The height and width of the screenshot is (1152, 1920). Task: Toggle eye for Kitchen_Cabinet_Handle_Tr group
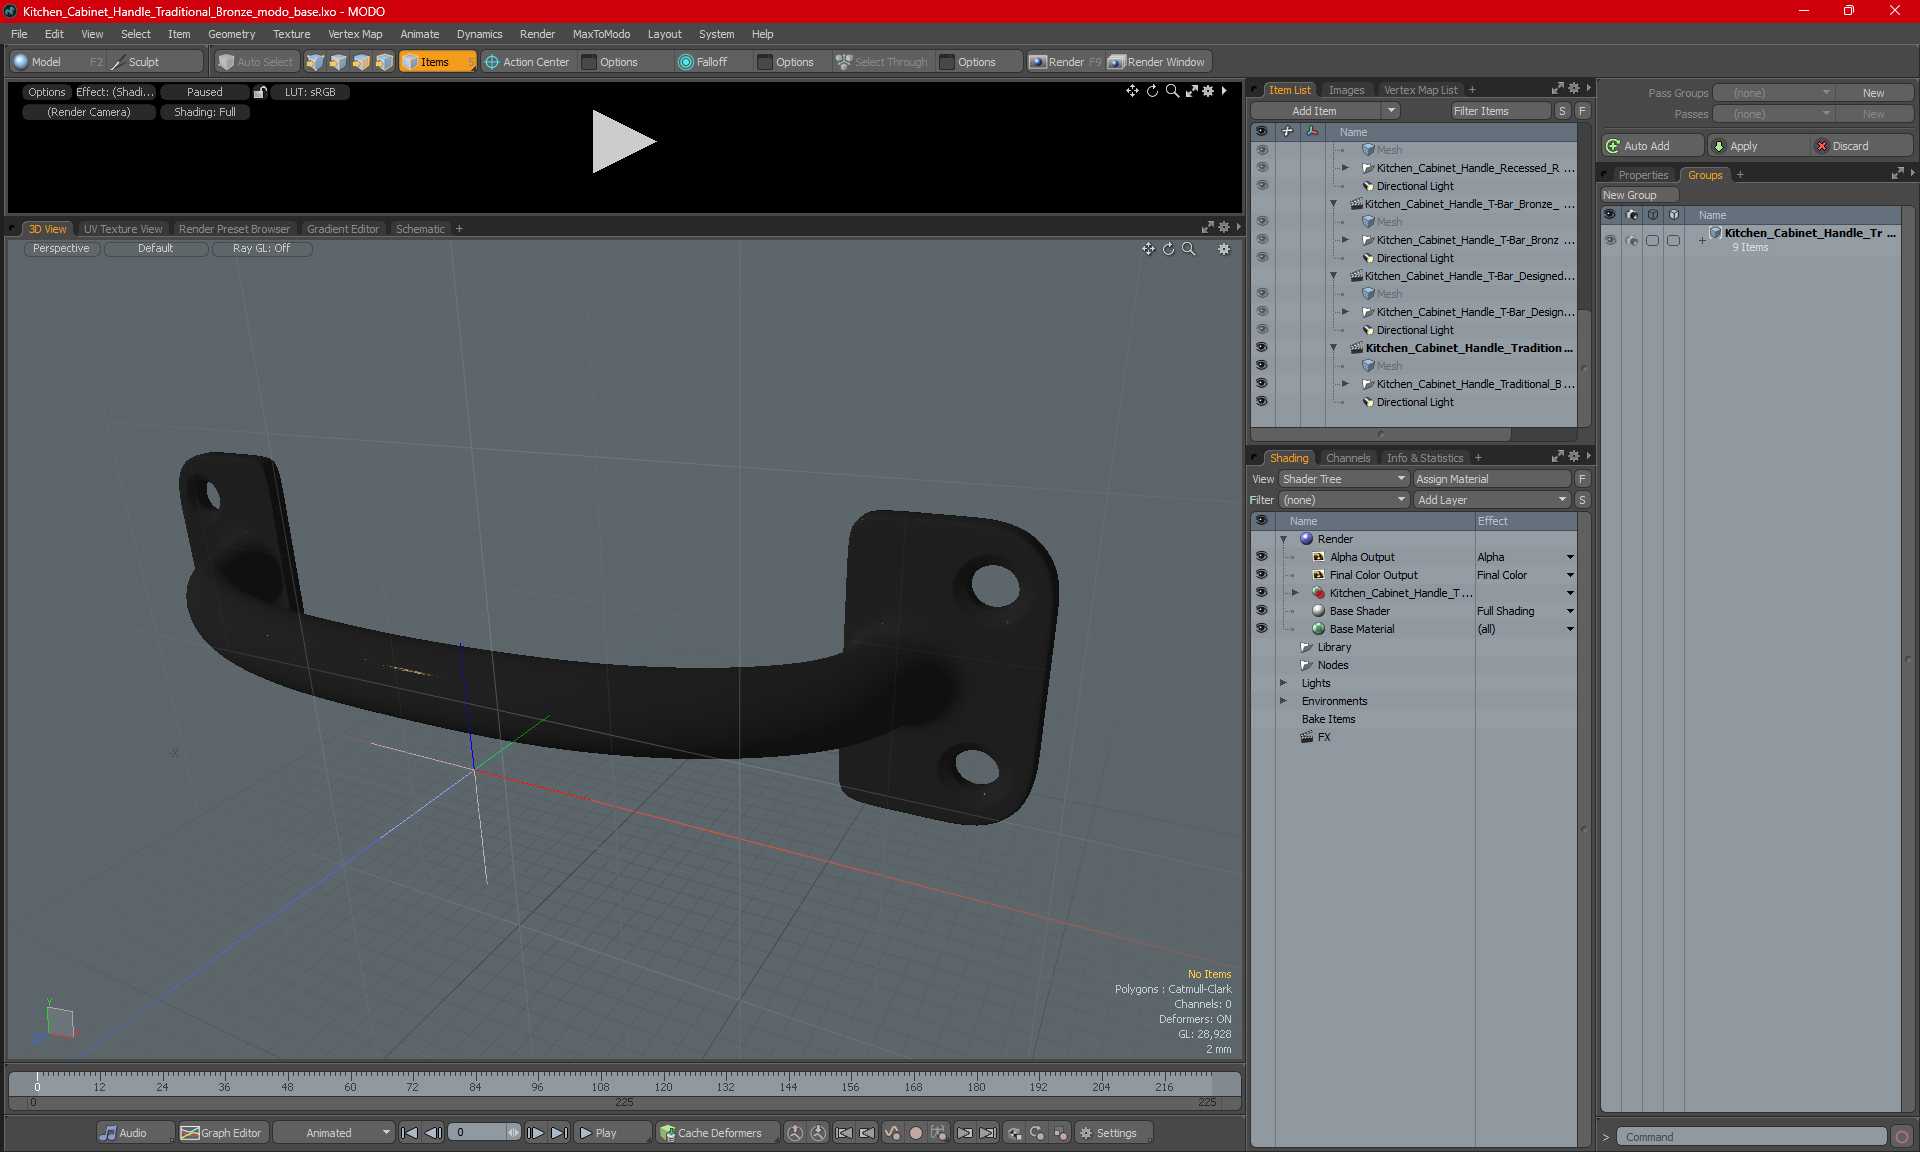coord(1610,240)
